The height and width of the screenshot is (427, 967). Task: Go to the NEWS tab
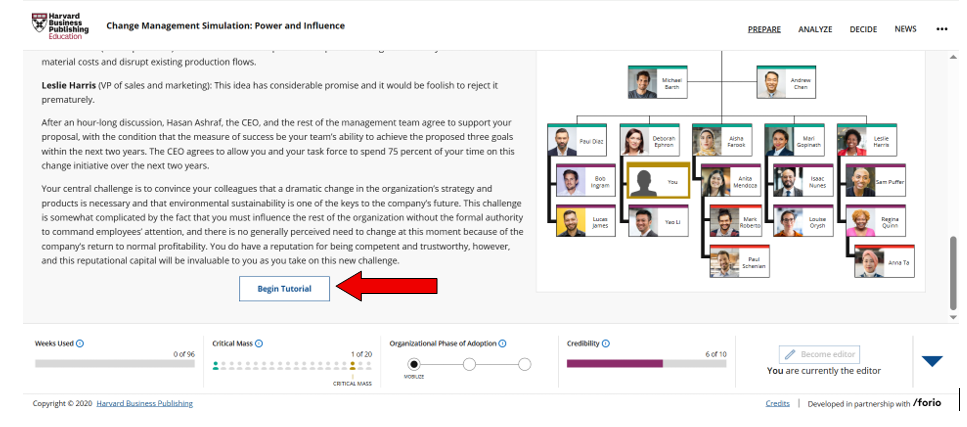click(x=905, y=29)
